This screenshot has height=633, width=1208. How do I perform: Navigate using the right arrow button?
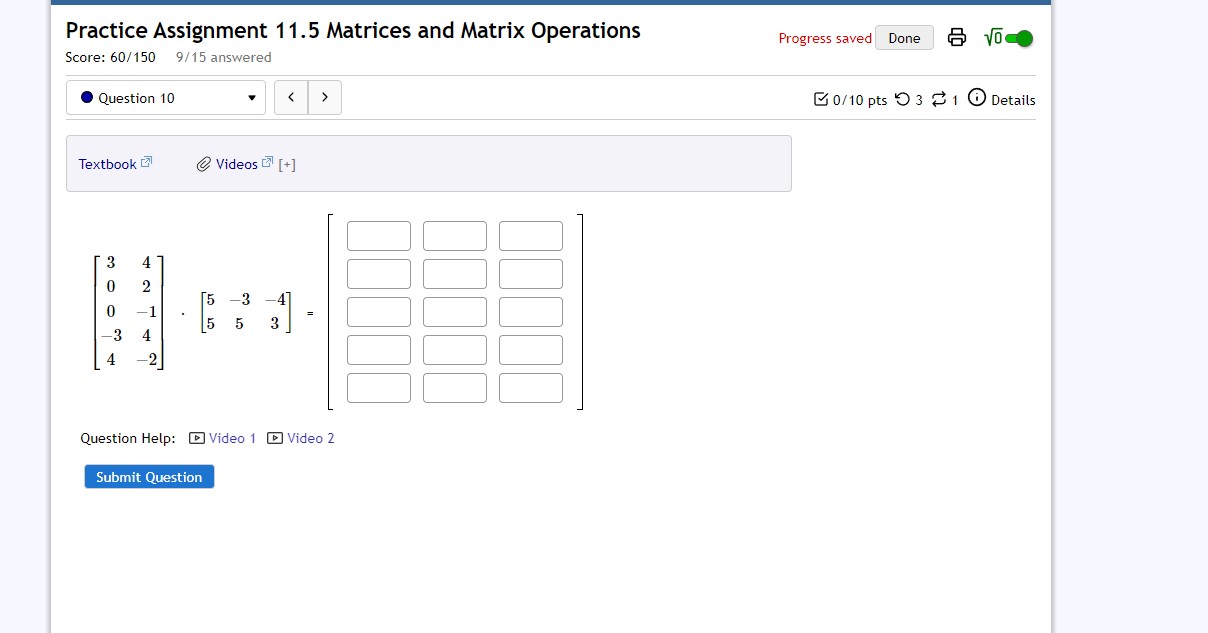[x=324, y=97]
